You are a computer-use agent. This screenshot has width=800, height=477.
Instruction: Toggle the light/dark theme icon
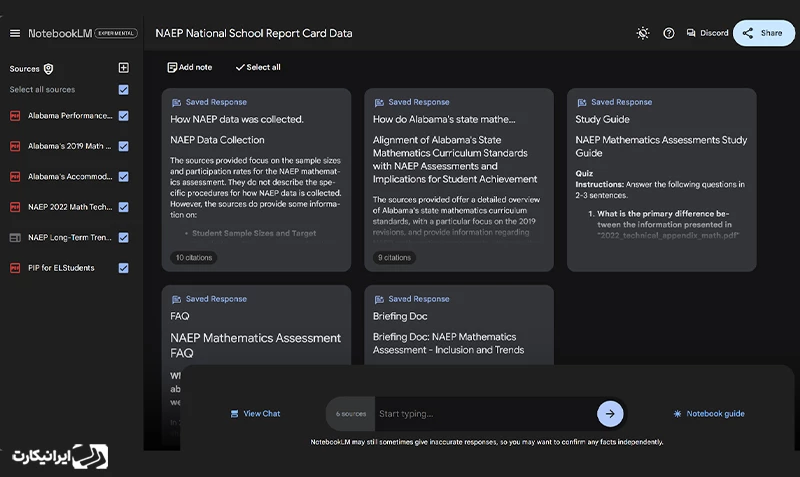(x=643, y=33)
